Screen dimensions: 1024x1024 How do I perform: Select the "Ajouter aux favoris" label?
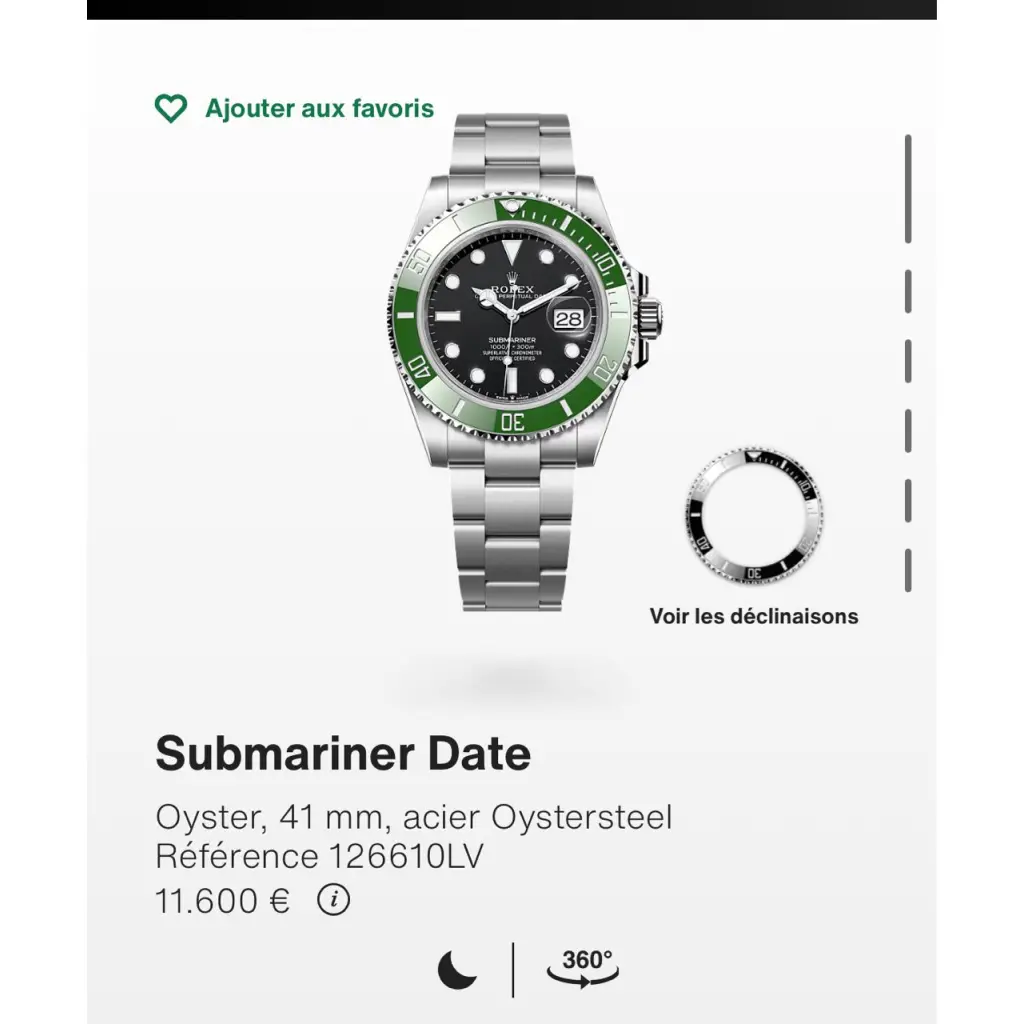point(319,108)
